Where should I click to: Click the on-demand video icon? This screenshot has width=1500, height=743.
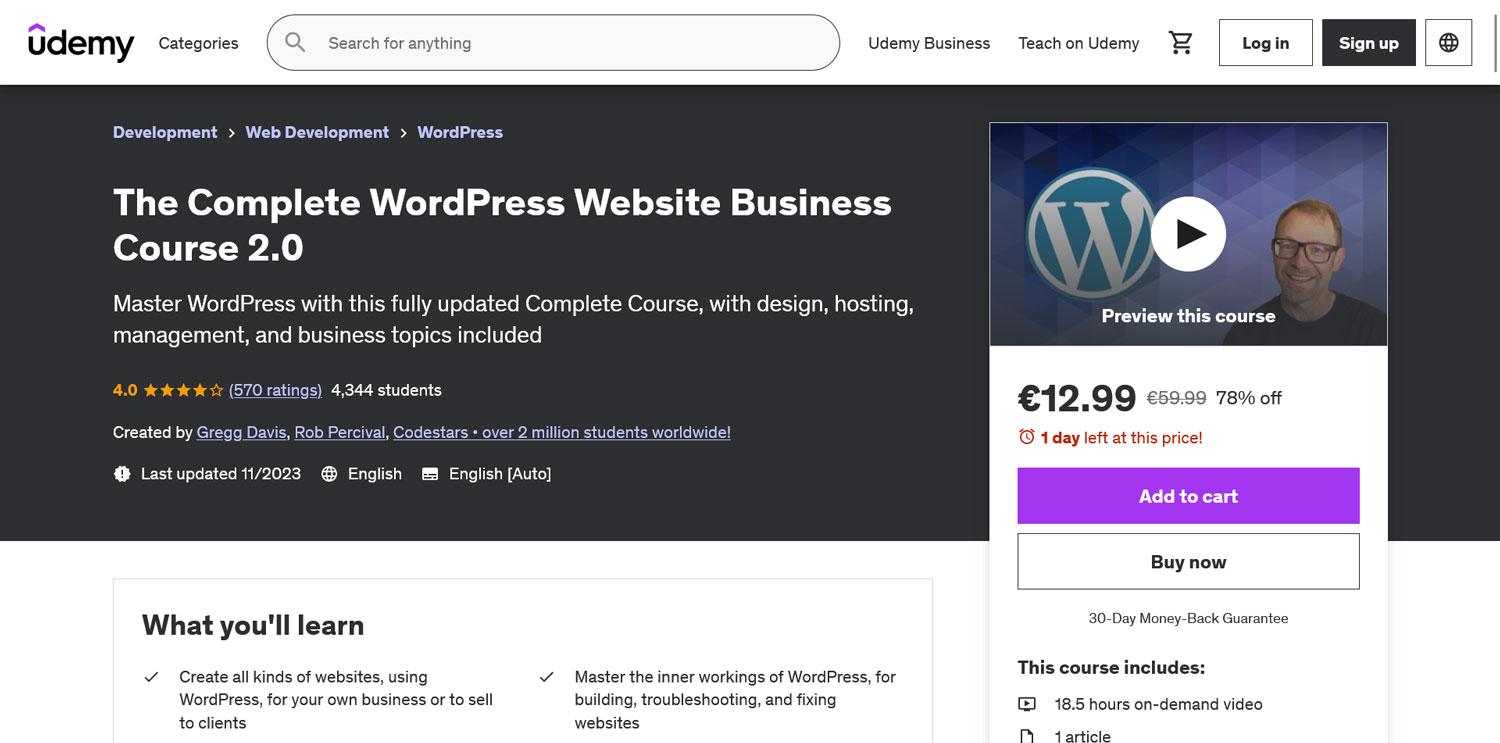pos(1027,704)
